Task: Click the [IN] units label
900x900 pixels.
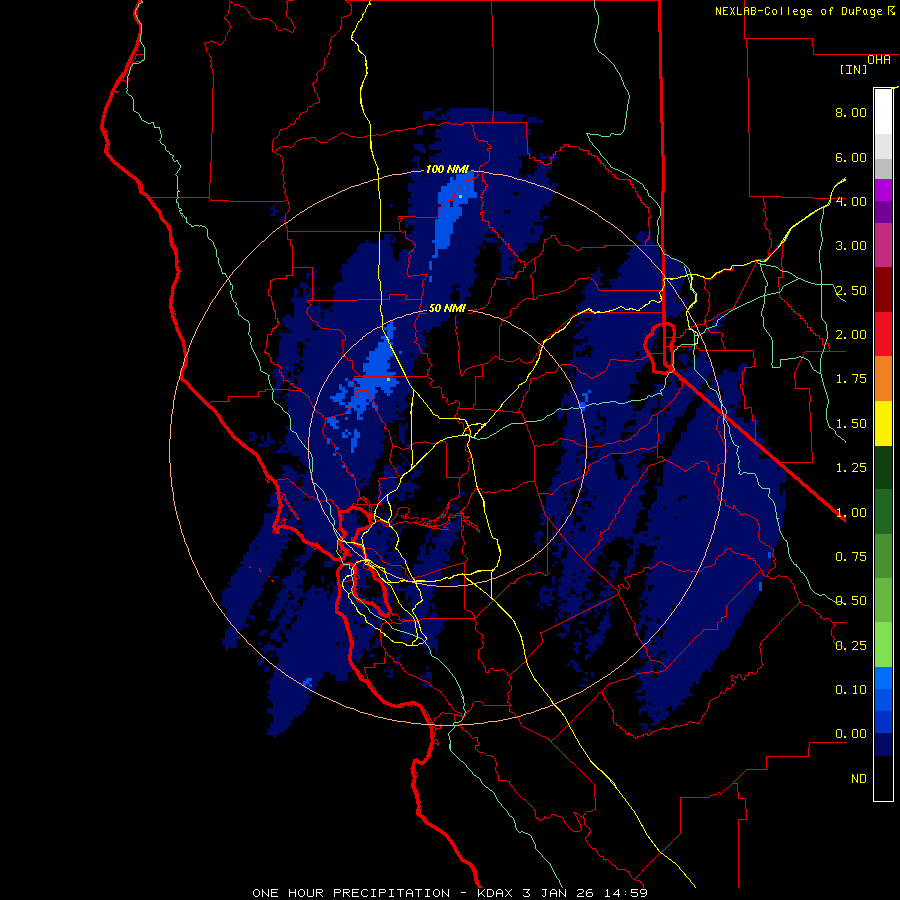Action: [x=853, y=69]
